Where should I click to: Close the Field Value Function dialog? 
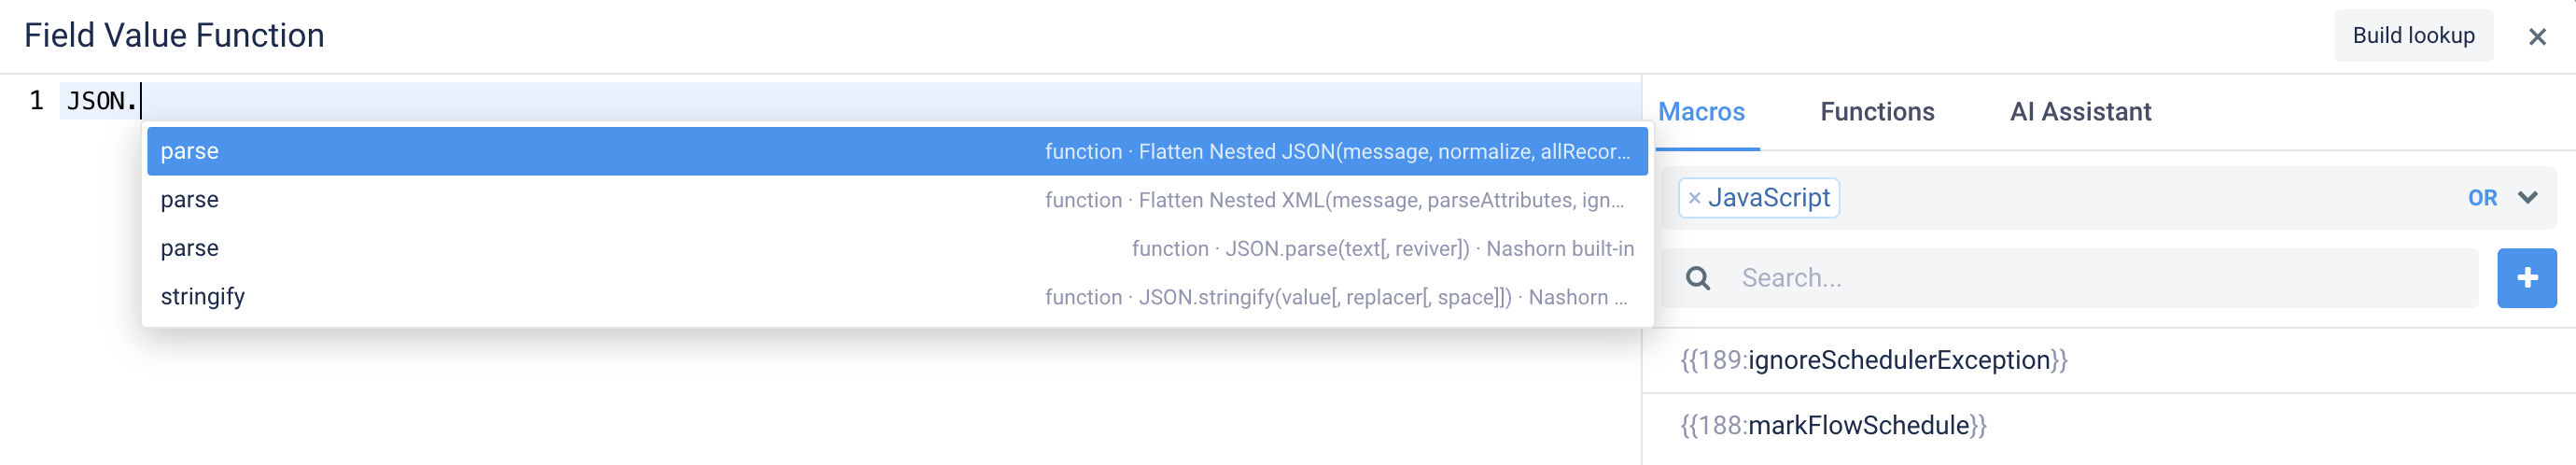[x=2536, y=37]
